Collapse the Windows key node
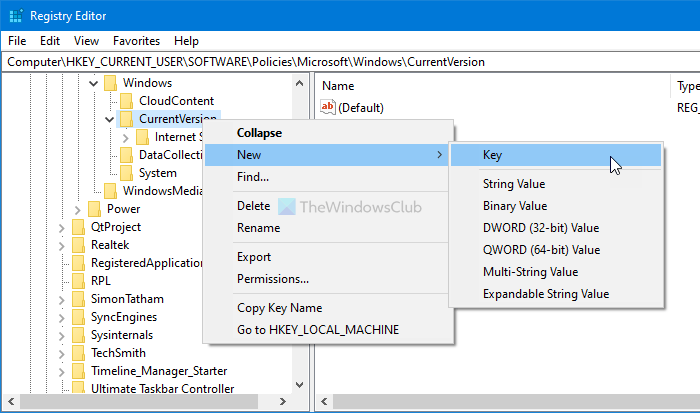Viewport: 700px width, 413px height. click(94, 83)
